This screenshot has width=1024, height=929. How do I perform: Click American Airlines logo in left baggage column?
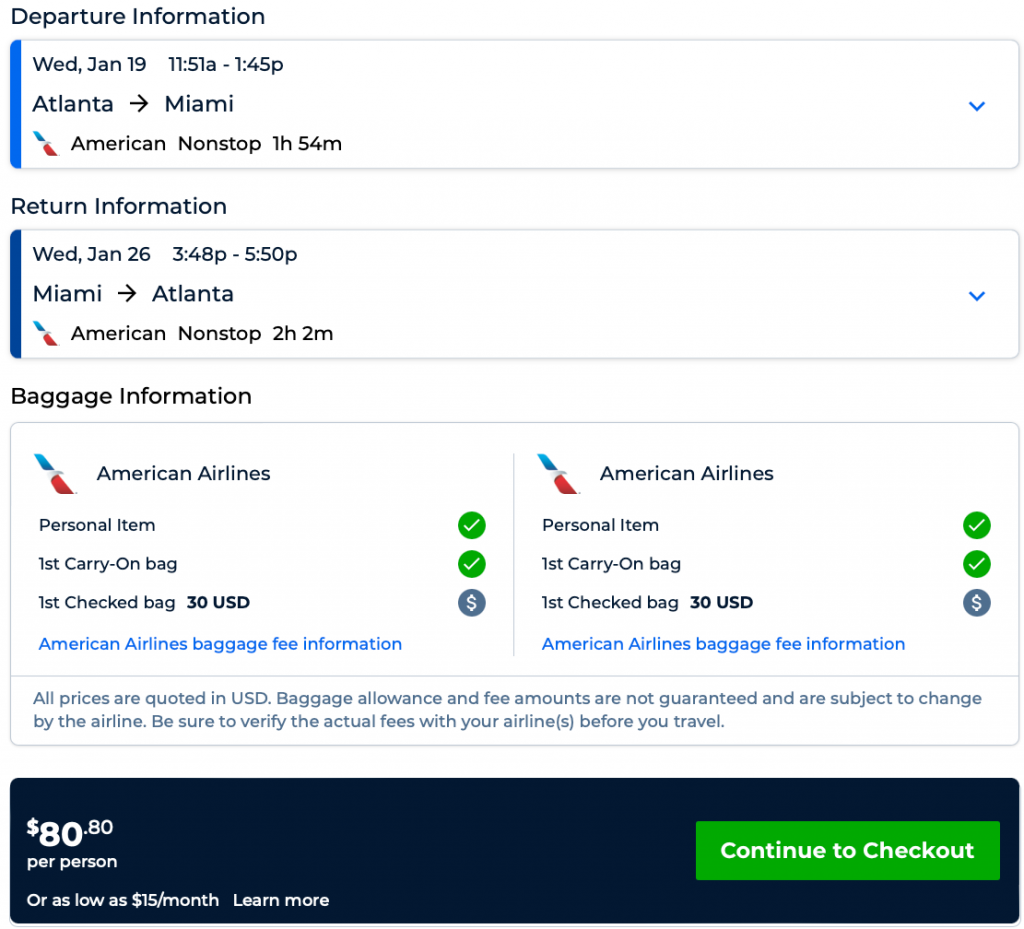point(56,474)
